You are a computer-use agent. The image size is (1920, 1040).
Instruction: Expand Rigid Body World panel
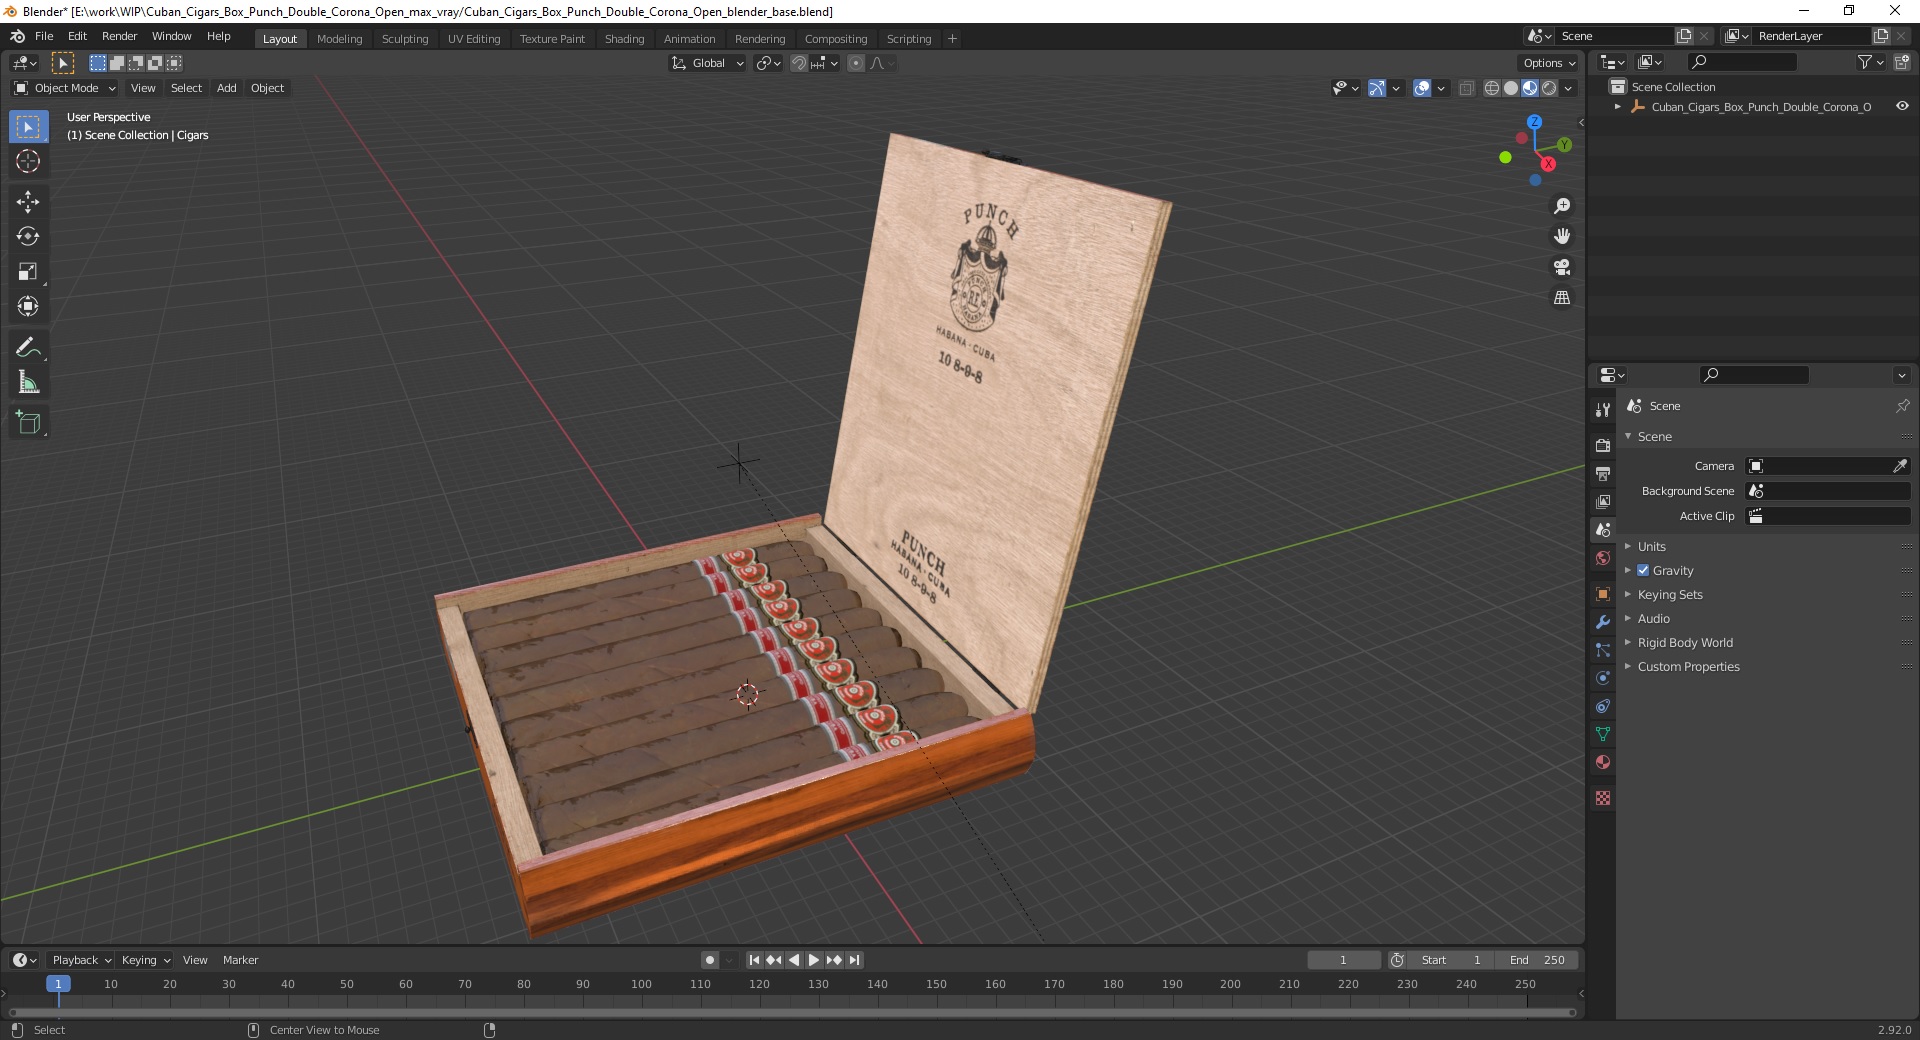[1684, 642]
